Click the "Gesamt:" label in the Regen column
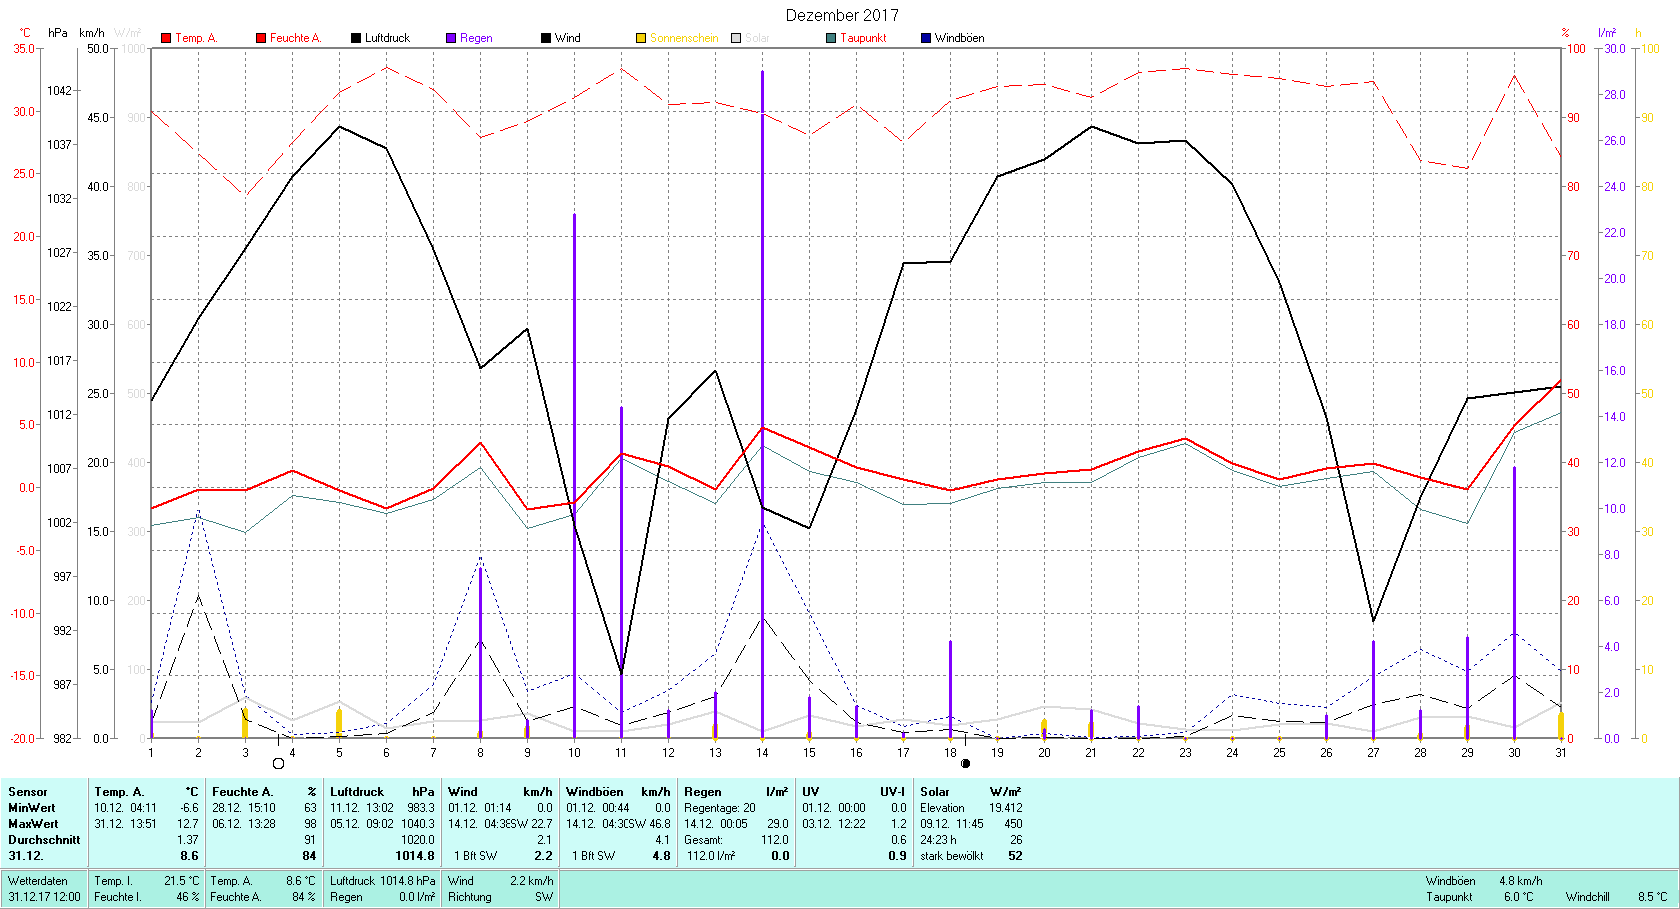This screenshot has height=909, width=1680. [703, 840]
